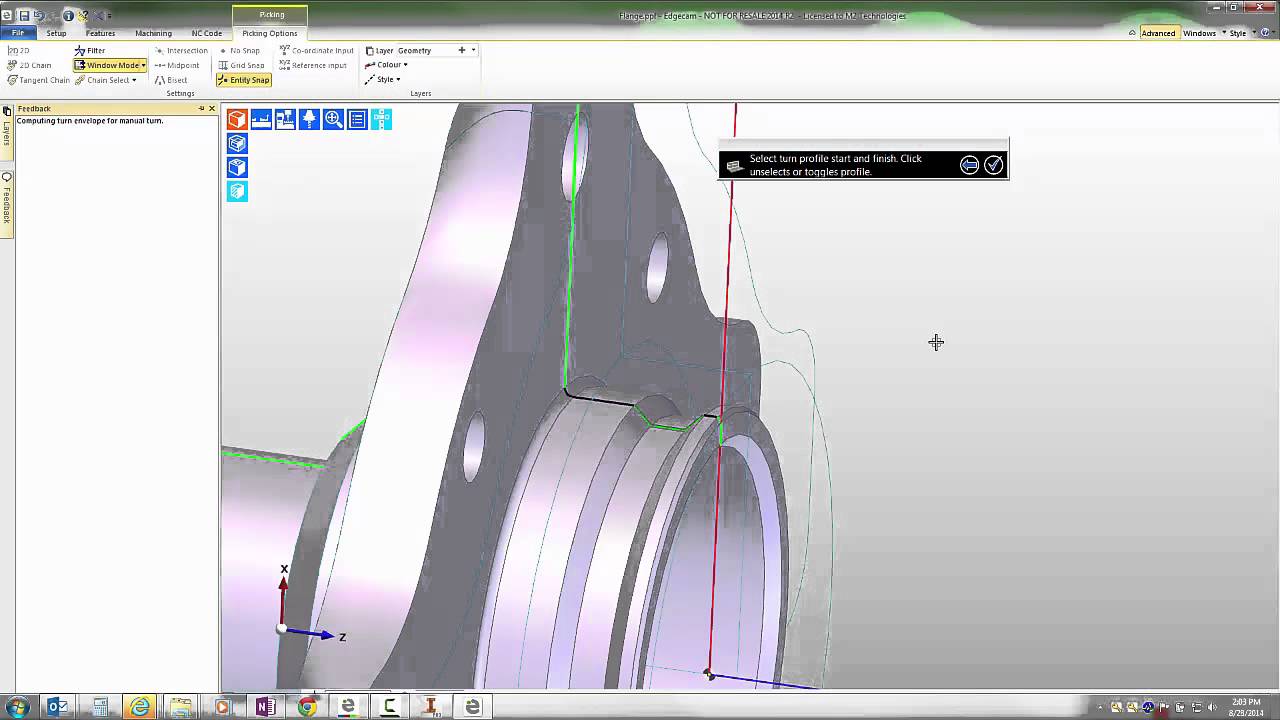Open the Chain Select dropdown

pos(105,80)
